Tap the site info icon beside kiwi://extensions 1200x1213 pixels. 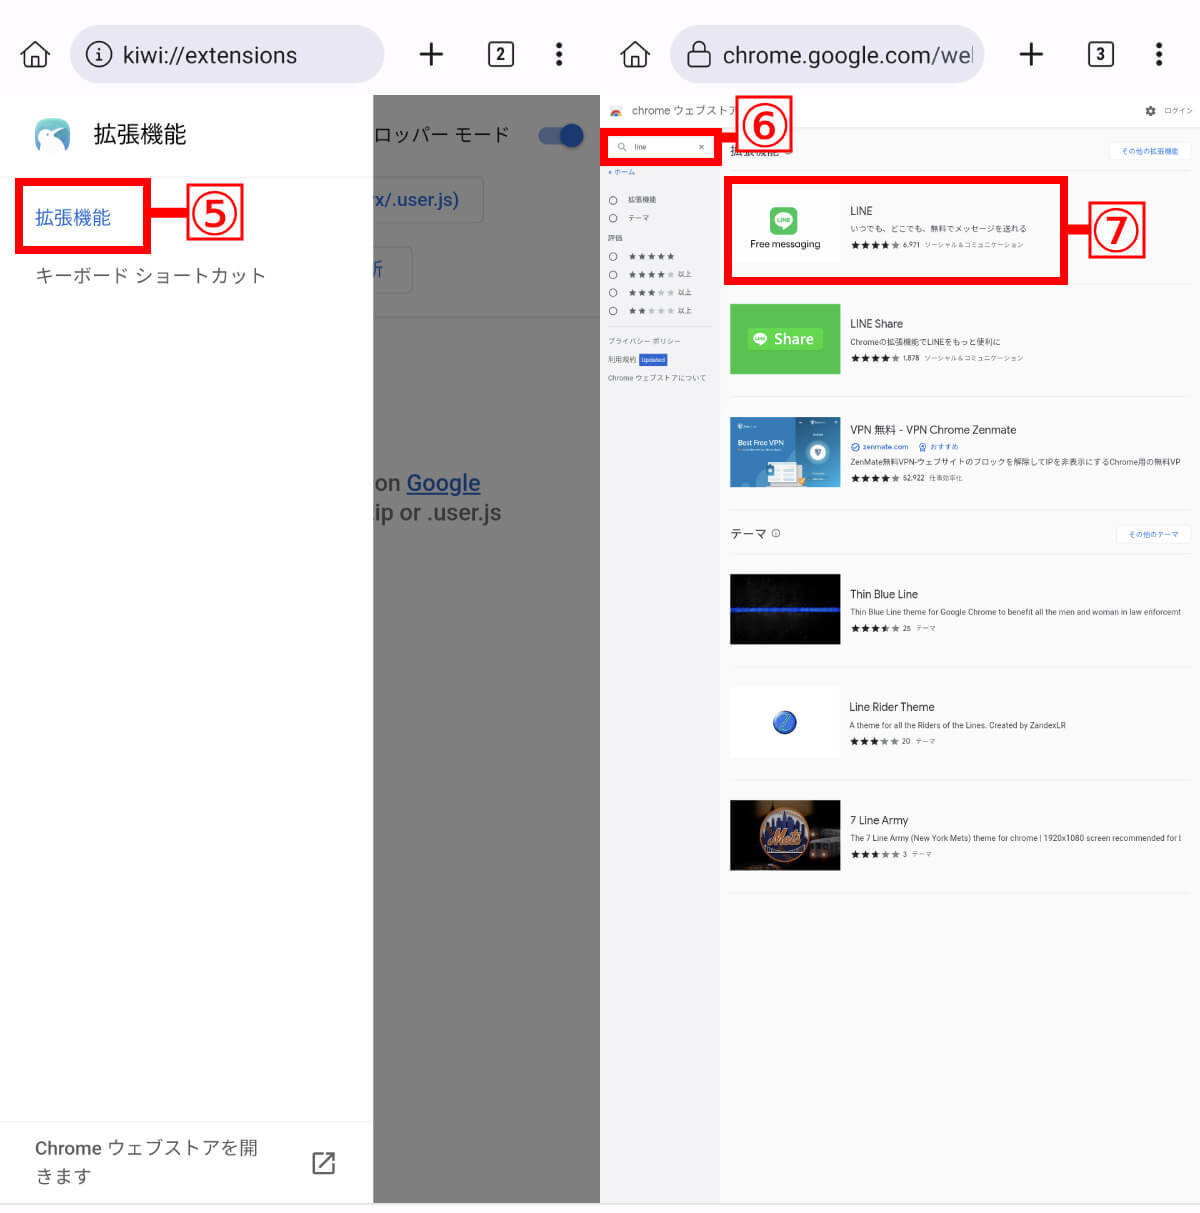(99, 54)
